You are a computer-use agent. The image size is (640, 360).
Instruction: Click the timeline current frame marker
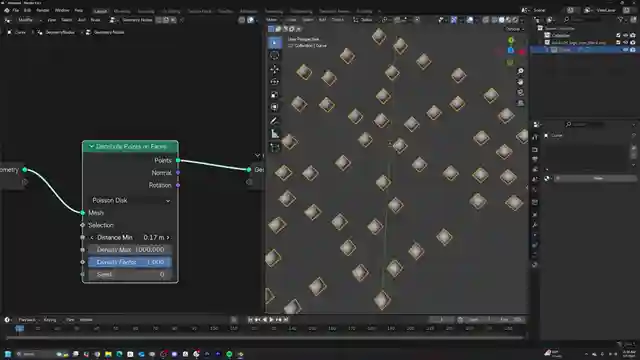click(19, 328)
